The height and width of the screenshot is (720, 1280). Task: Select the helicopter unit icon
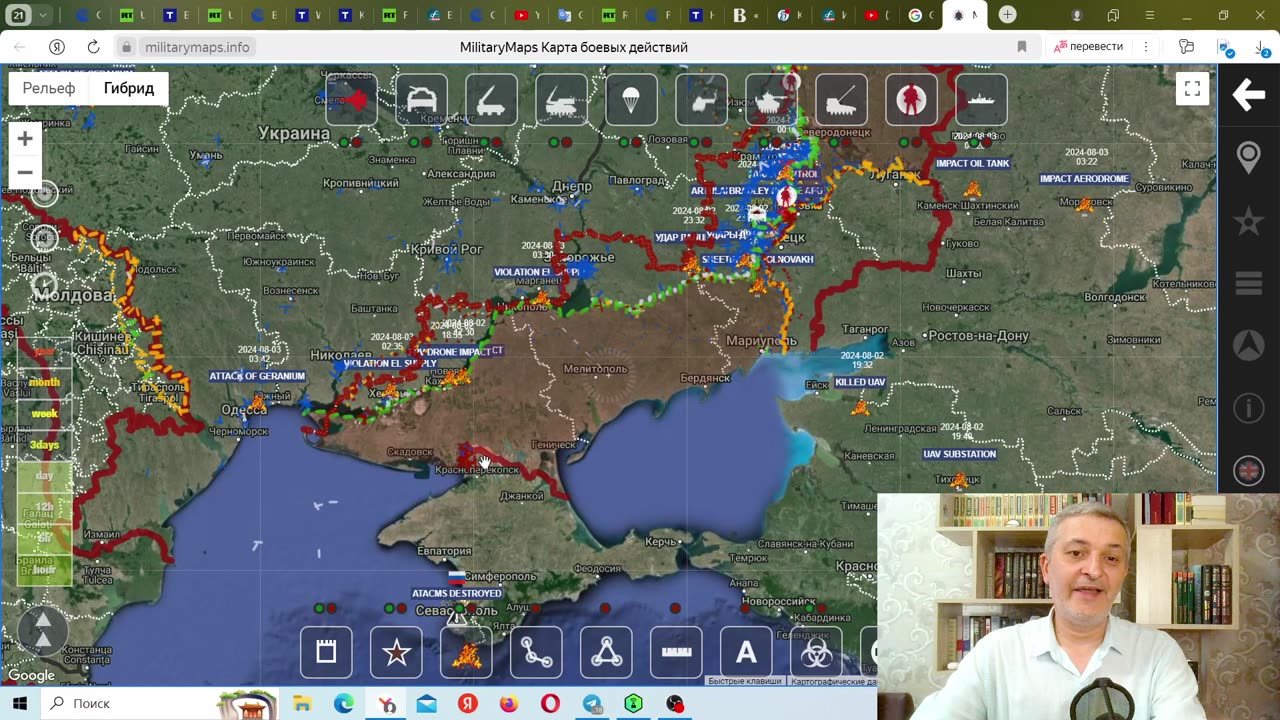(x=701, y=99)
